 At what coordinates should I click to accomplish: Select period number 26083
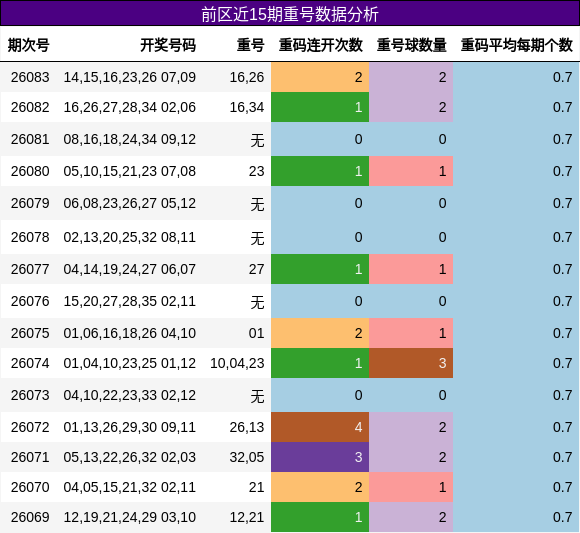point(30,77)
